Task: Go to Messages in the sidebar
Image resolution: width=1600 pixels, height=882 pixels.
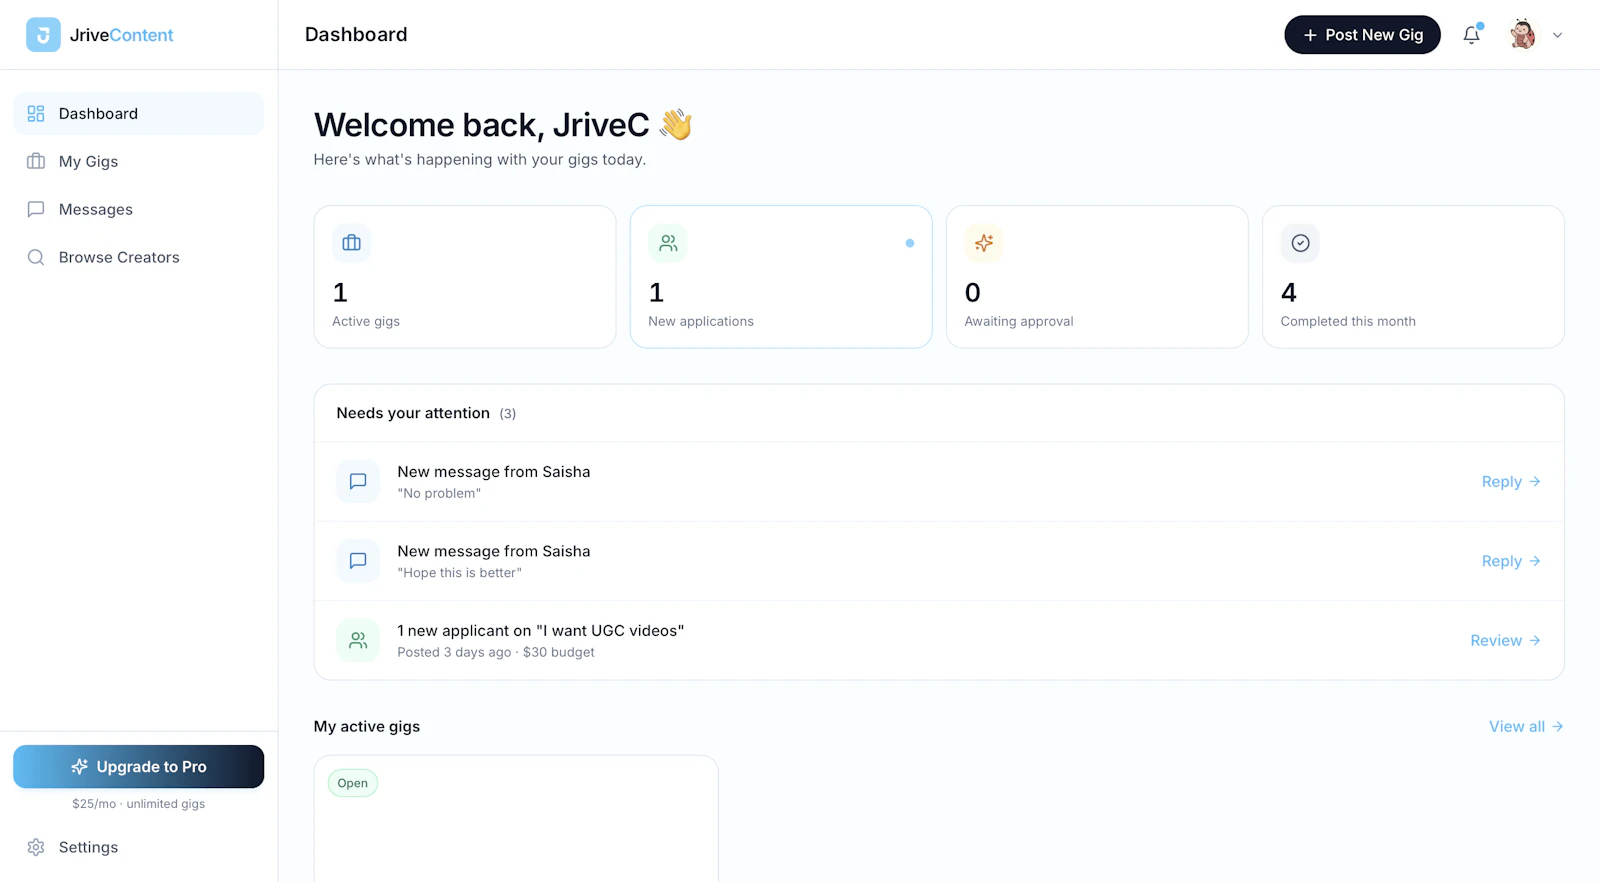Action: coord(139,209)
